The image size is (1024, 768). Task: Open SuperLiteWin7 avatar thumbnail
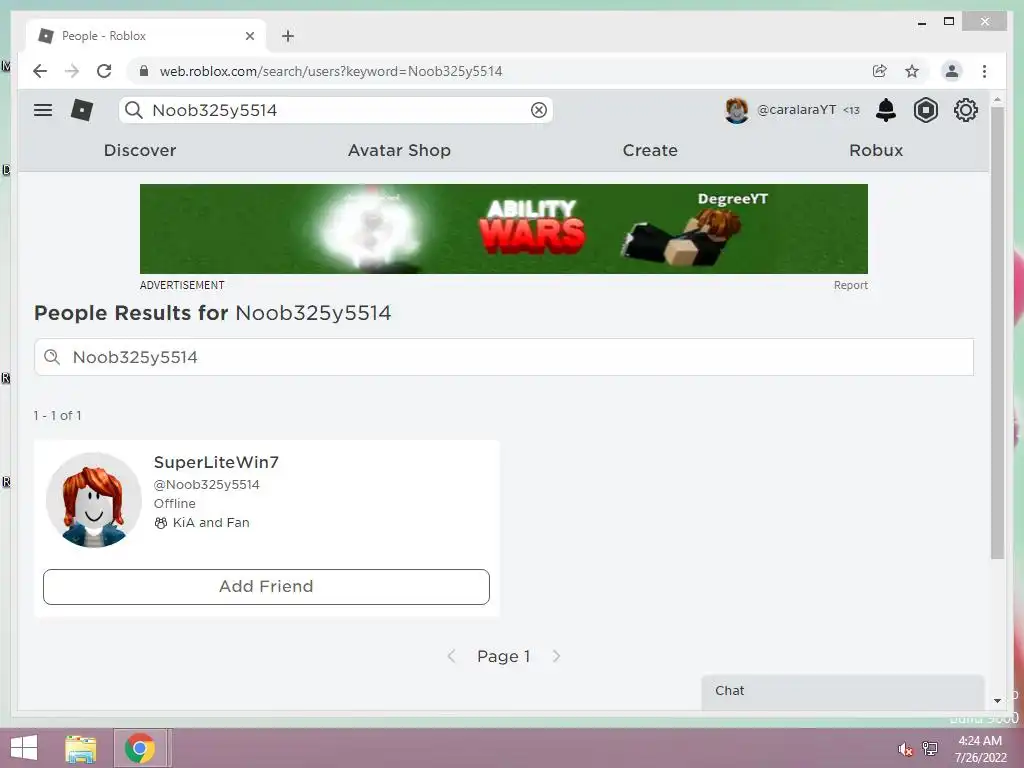(94, 500)
